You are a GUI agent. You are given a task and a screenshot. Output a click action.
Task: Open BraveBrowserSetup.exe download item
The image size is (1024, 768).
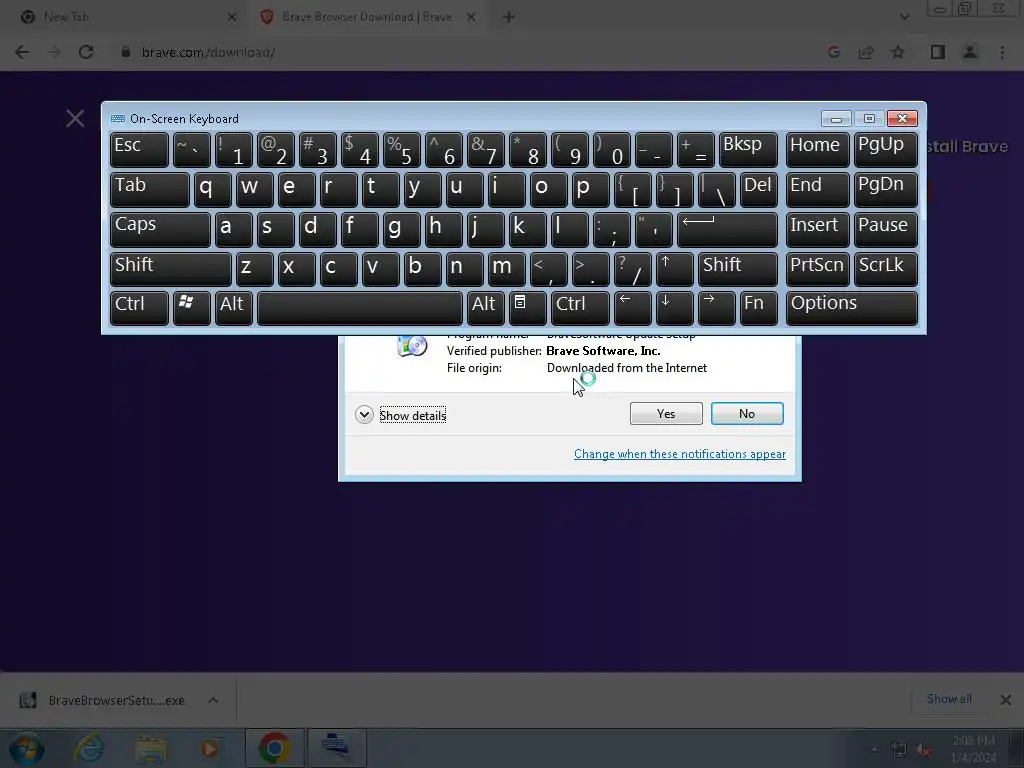(x=104, y=700)
